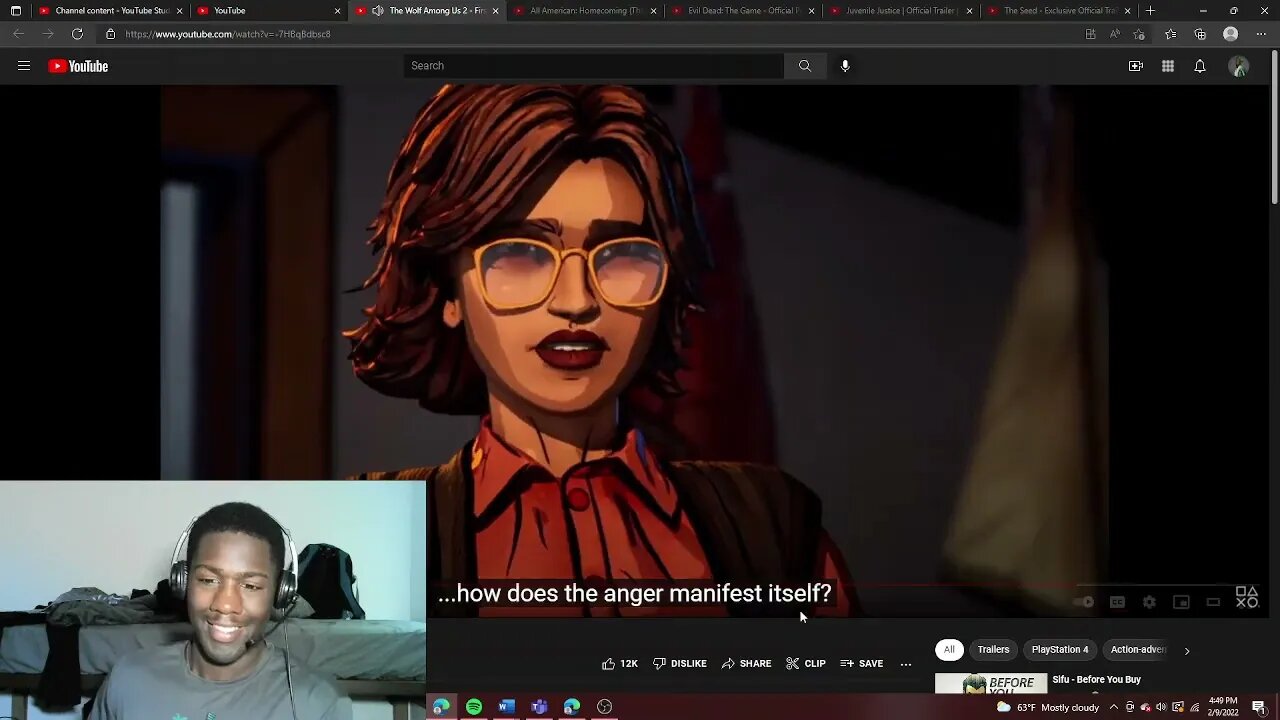
Task: Open player settings gear
Action: 1149,602
